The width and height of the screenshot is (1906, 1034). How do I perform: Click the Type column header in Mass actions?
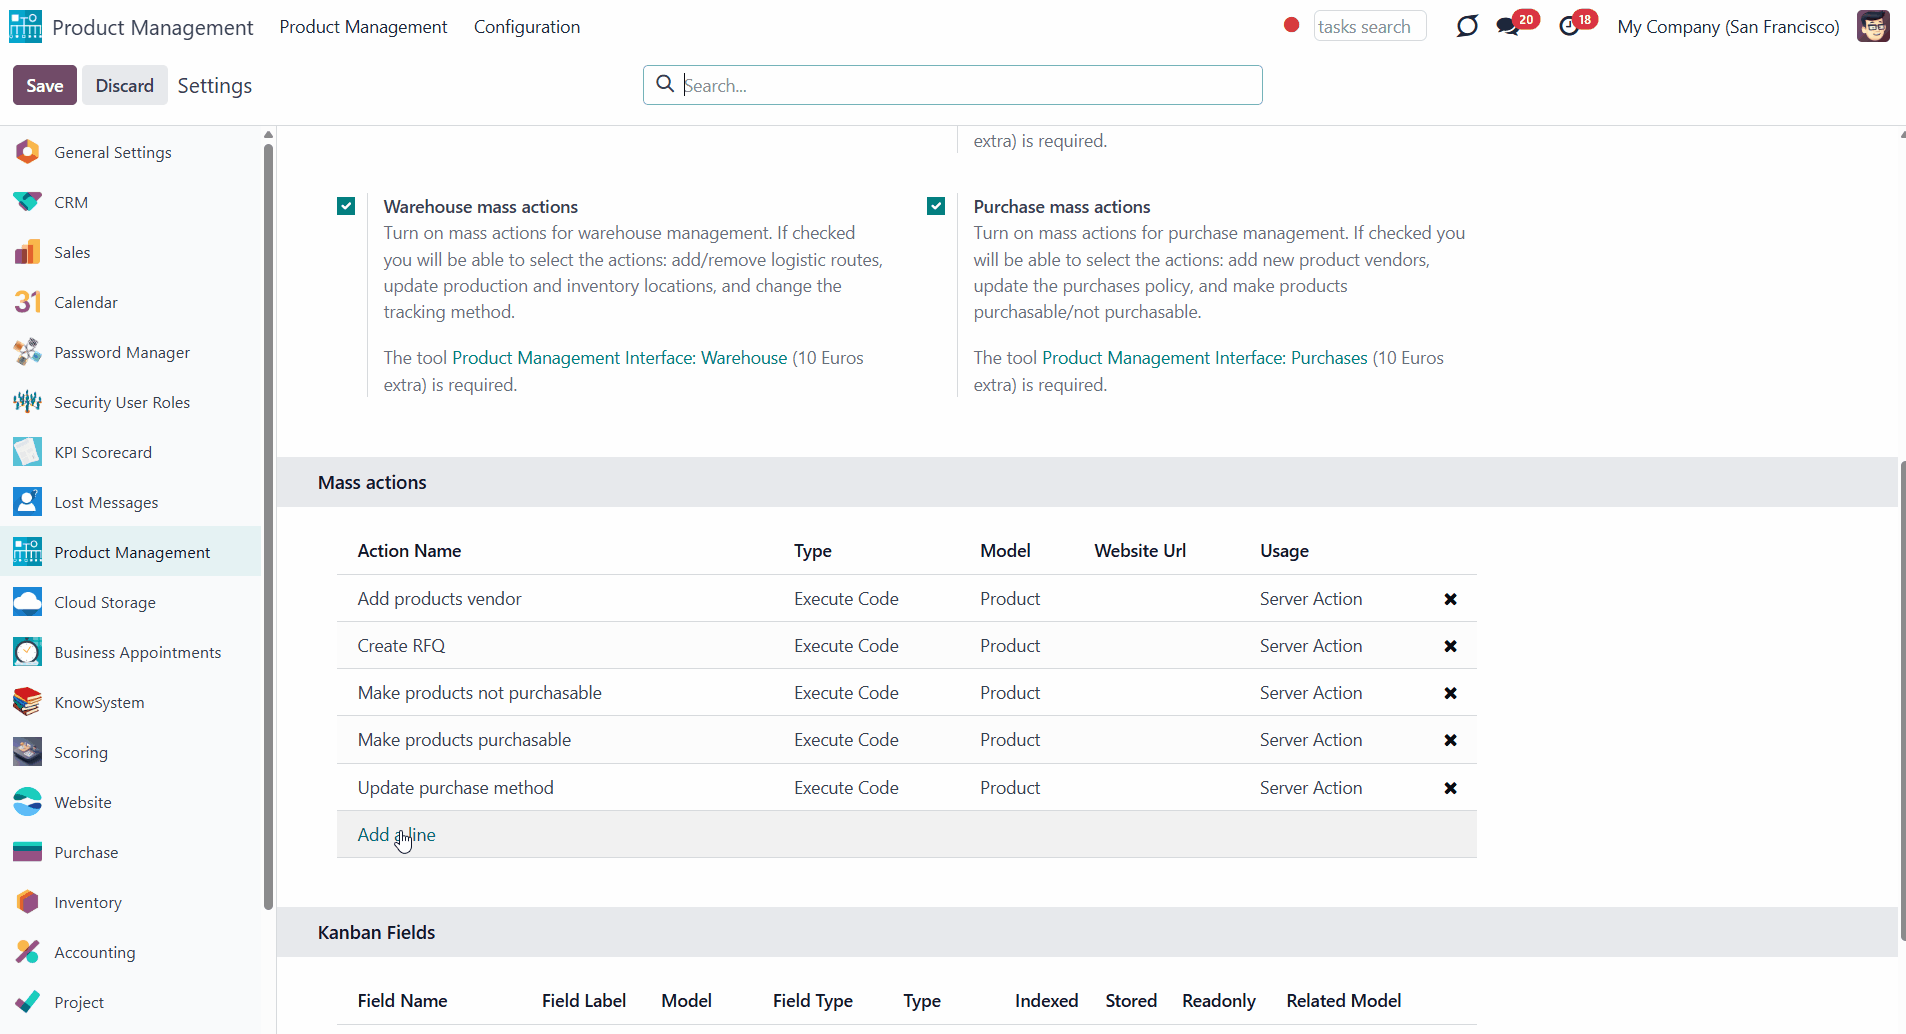(813, 551)
